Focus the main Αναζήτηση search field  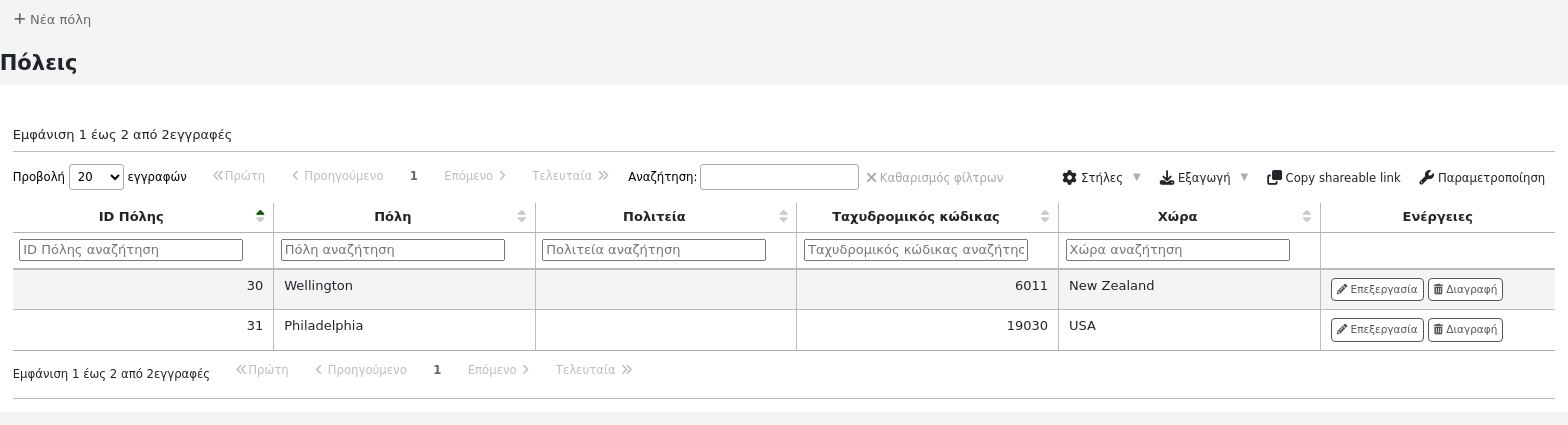click(x=779, y=177)
